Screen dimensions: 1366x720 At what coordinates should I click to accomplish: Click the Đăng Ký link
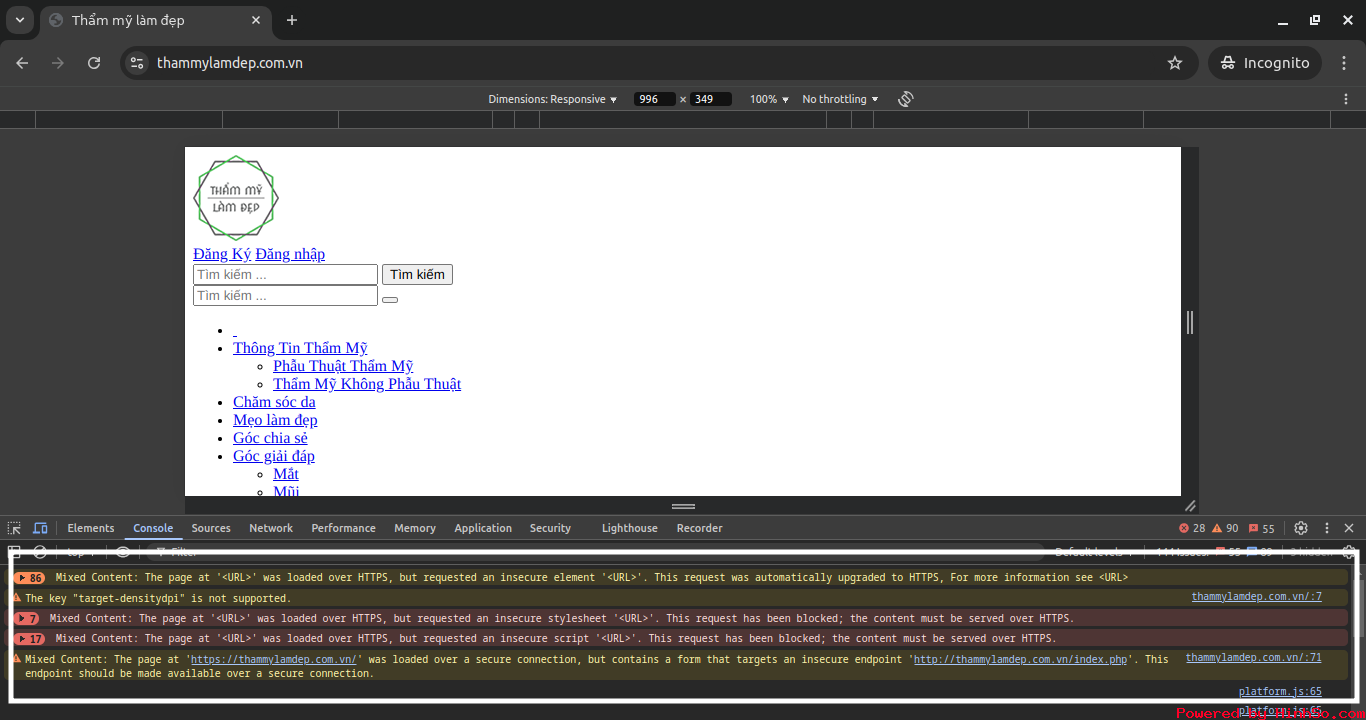222,254
